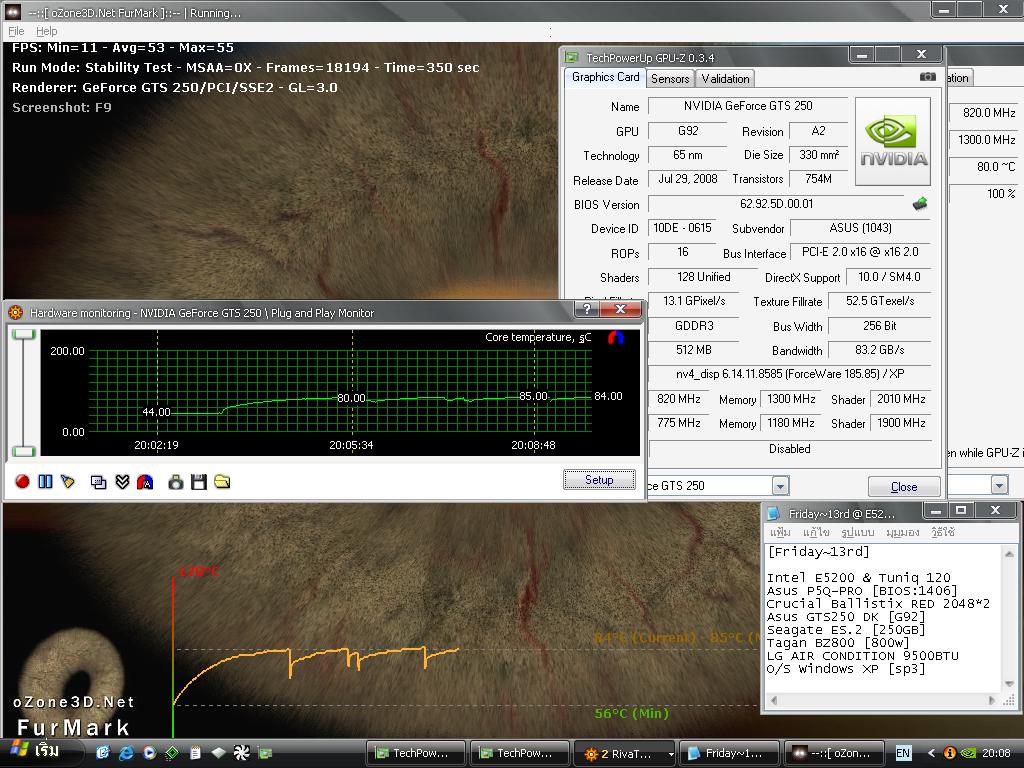This screenshot has width=1024, height=768.
Task: Click the Asus GTS250 DK [G92] line in Notepad
Action: pos(846,616)
